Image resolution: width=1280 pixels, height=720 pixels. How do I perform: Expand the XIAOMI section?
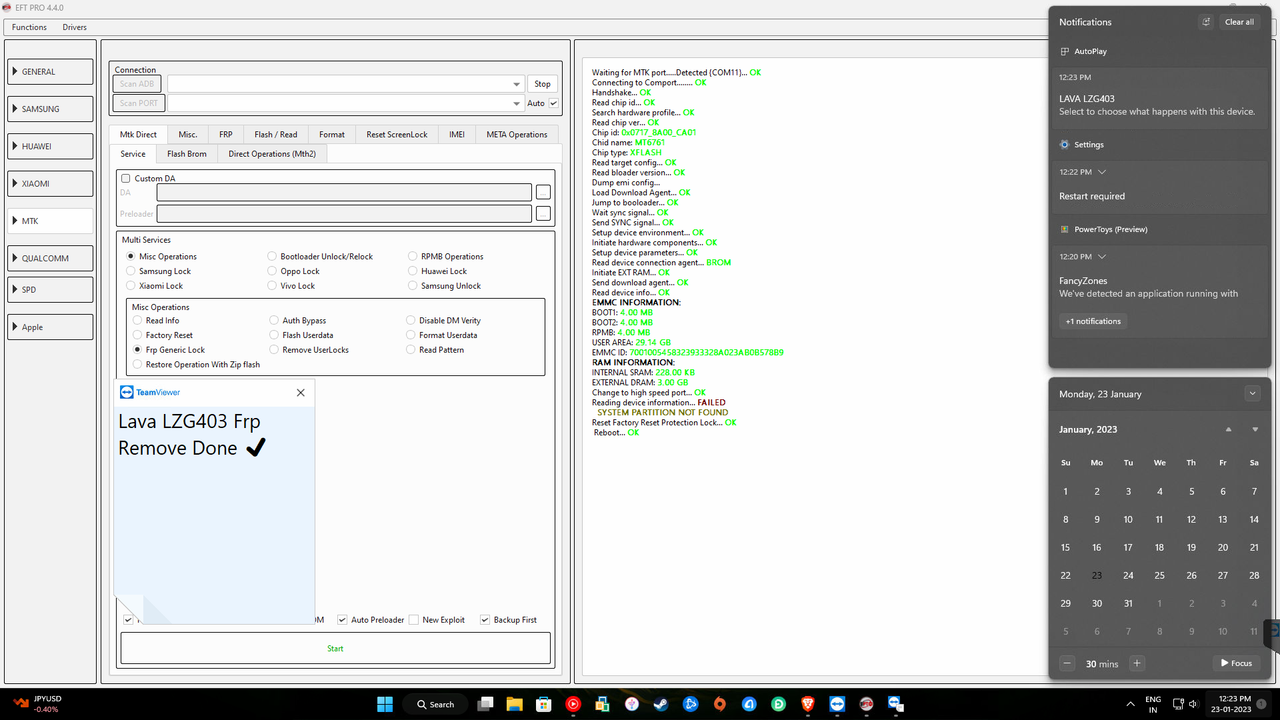(50, 184)
